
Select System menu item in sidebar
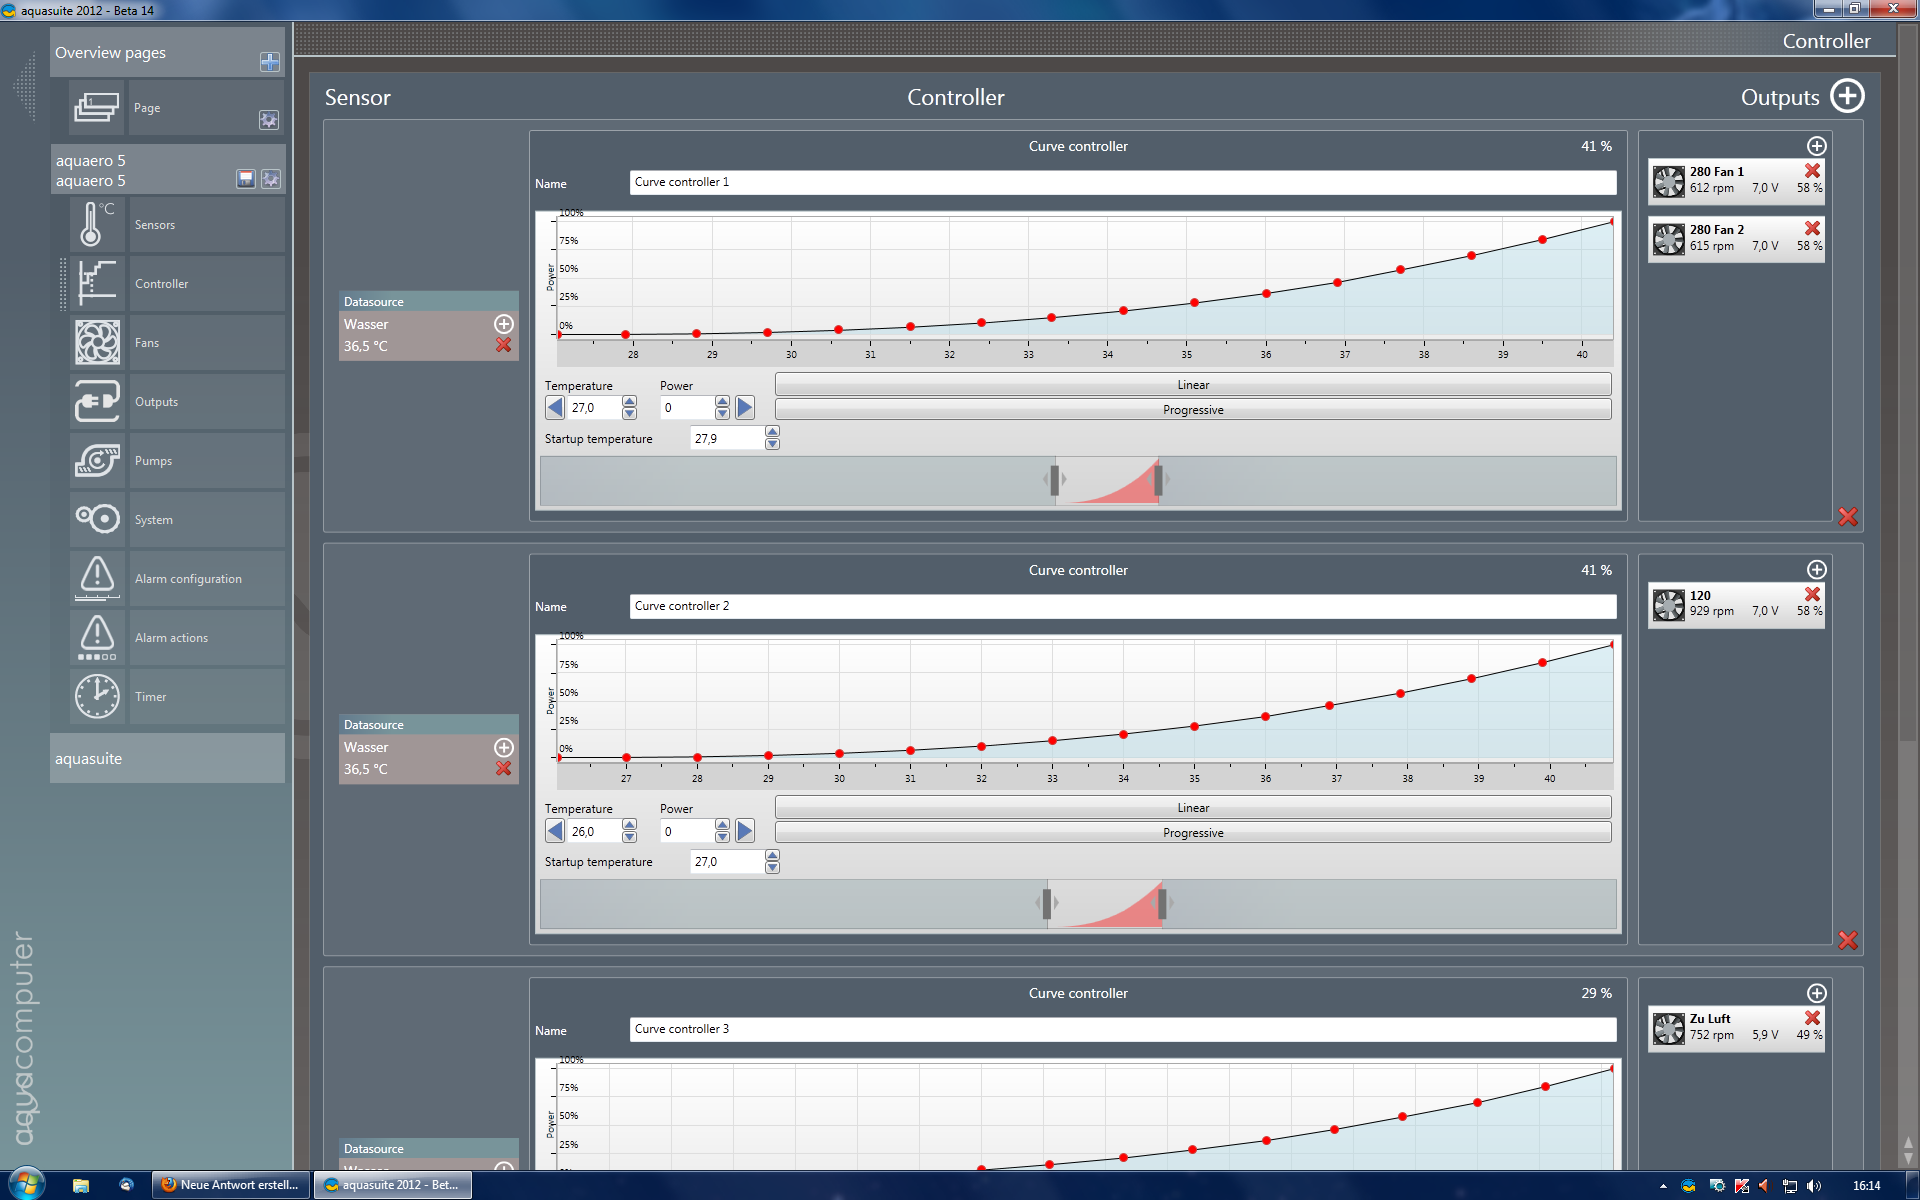153,520
